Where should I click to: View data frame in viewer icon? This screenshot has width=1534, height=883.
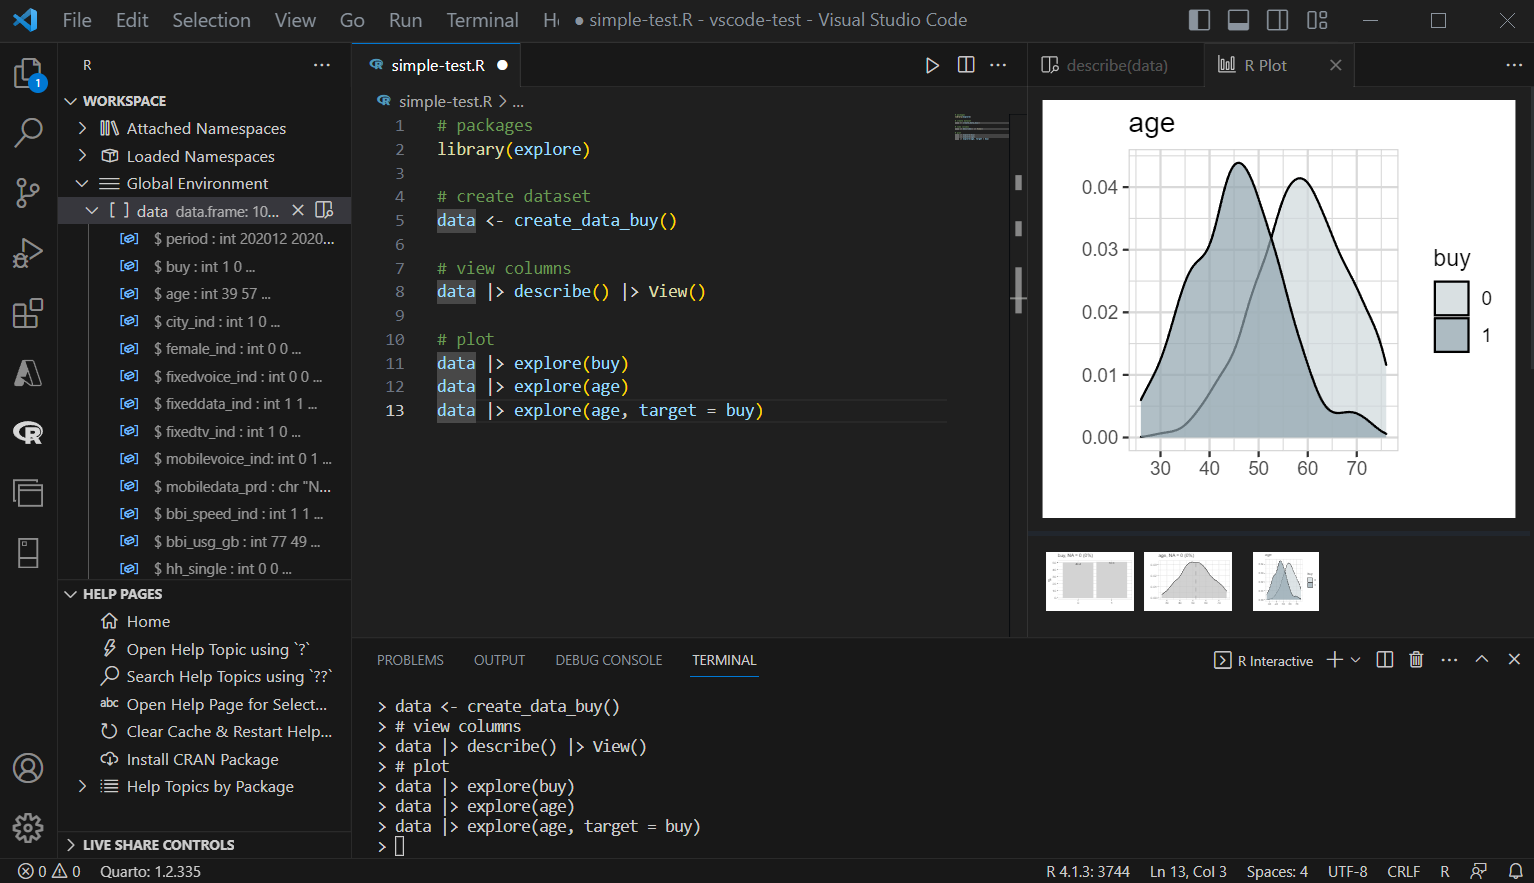pos(324,210)
